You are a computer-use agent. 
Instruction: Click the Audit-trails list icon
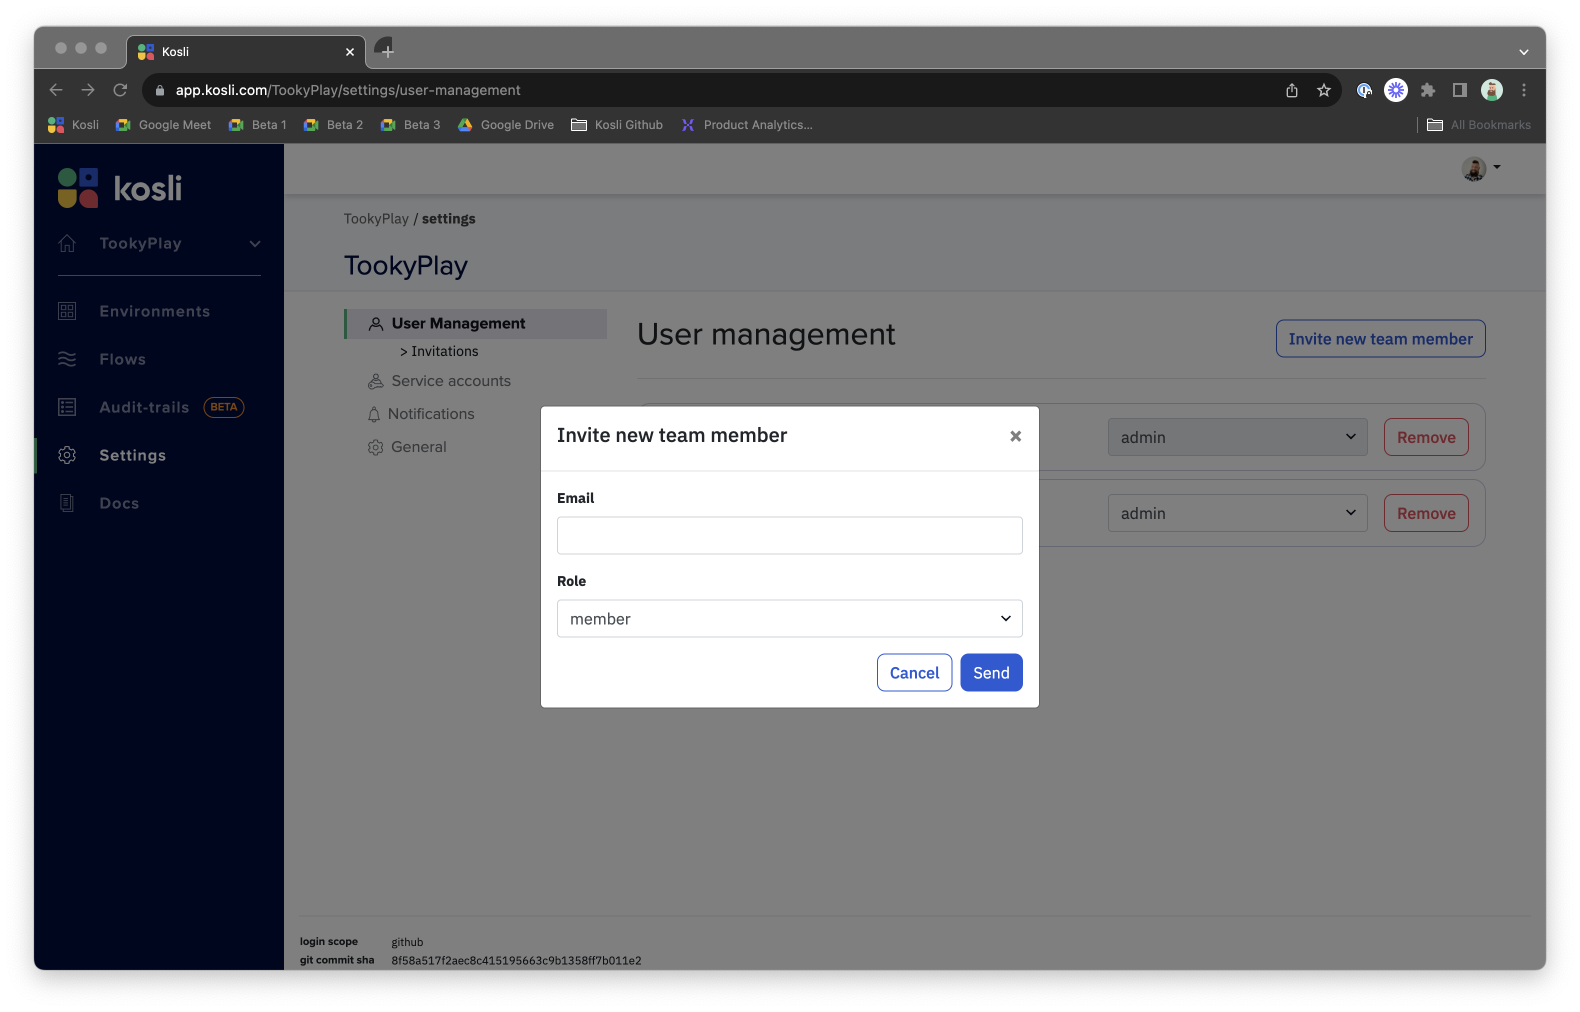67,407
